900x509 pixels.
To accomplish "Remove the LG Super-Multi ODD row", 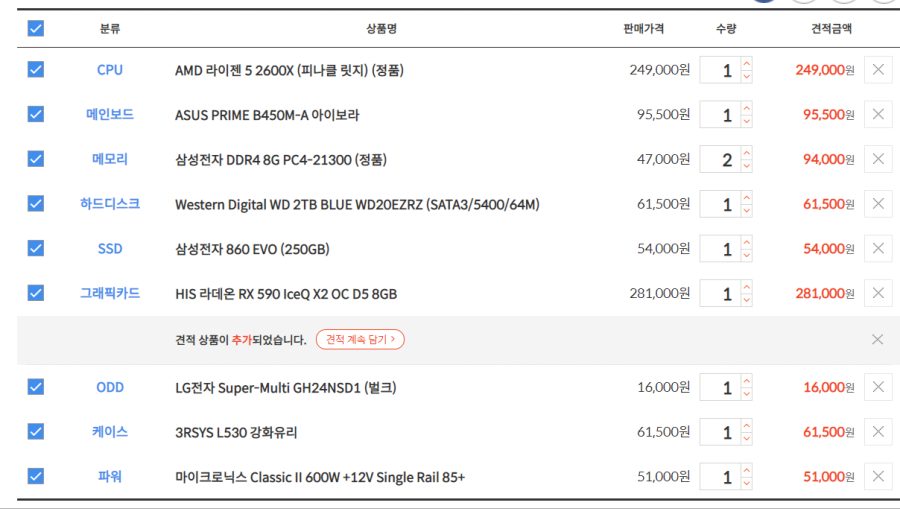I will [x=878, y=387].
